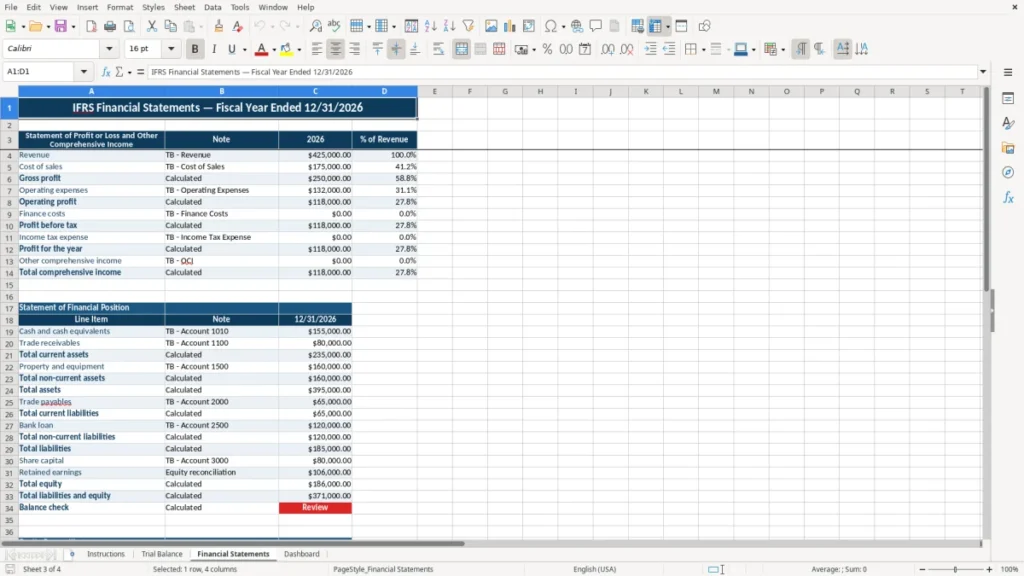The height and width of the screenshot is (576, 1024).
Task: Switch to the Dashboard sheet tab
Action: [x=302, y=554]
